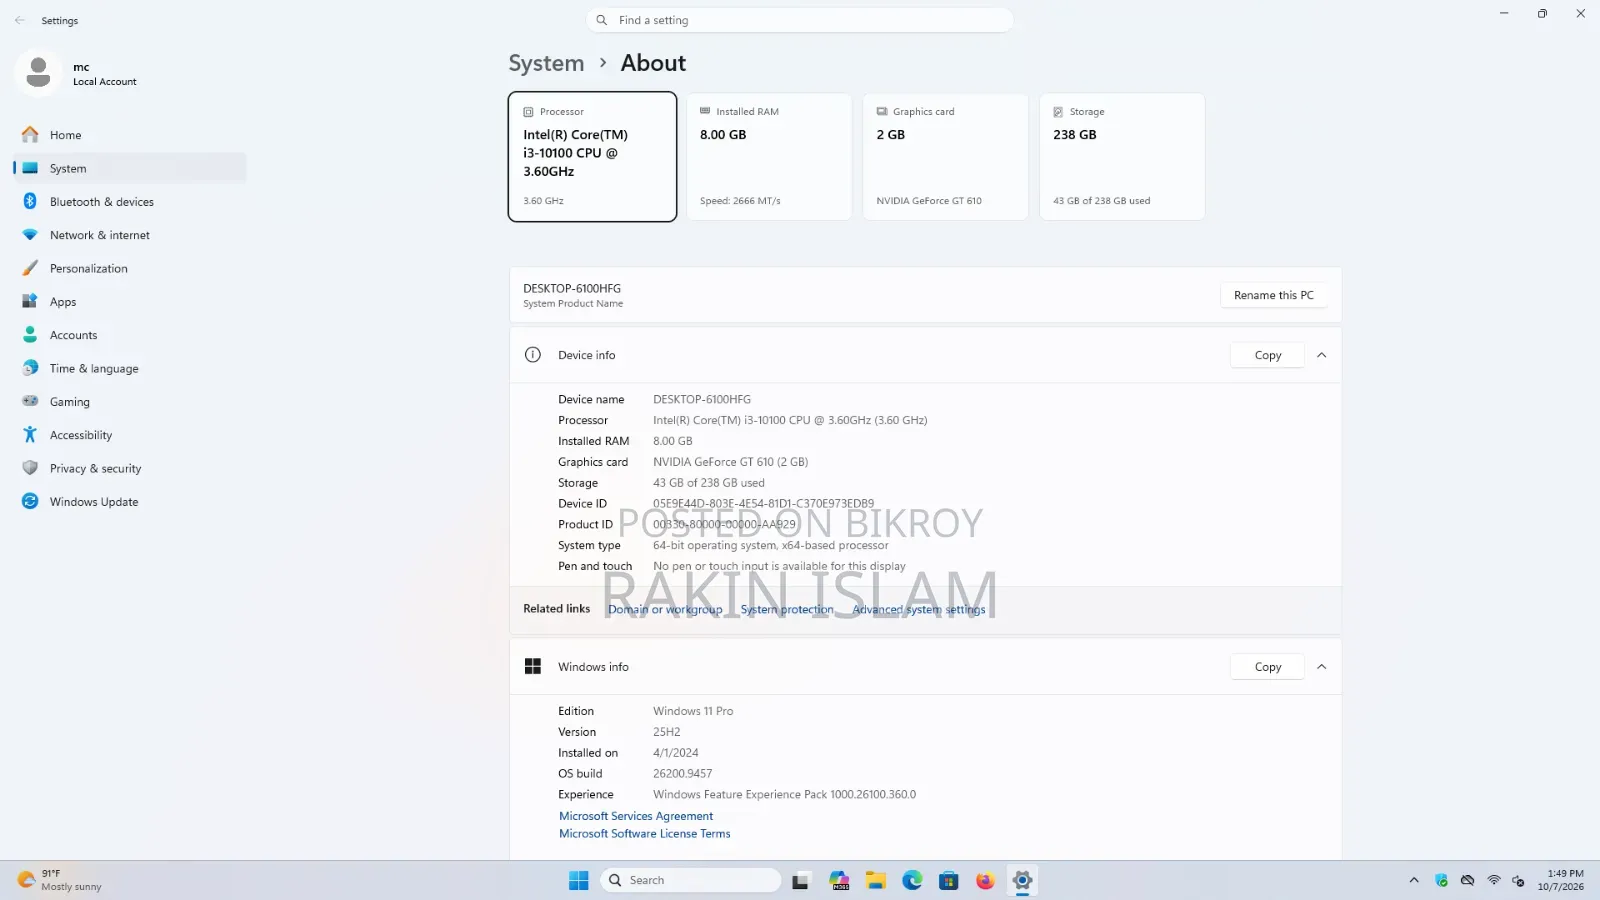Viewport: 1600px width, 900px height.
Task: Show hidden tray icons chevron
Action: [1413, 880]
